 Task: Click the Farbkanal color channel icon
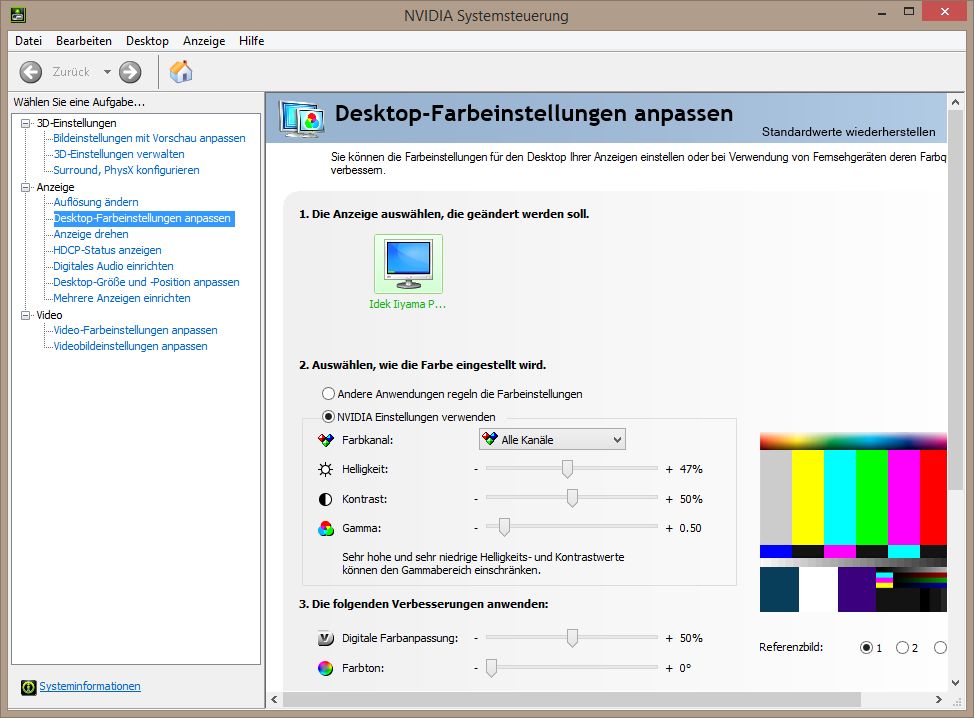(x=326, y=440)
